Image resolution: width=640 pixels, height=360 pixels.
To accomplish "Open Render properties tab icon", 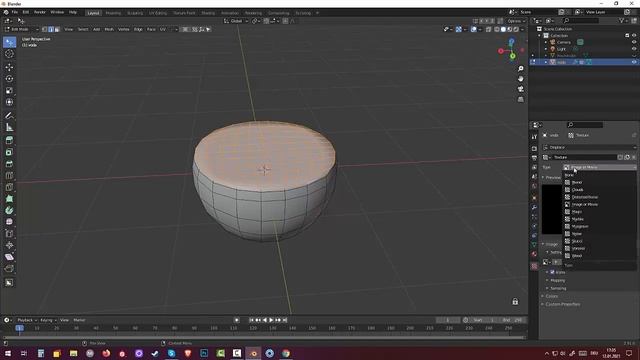I will 534,148.
